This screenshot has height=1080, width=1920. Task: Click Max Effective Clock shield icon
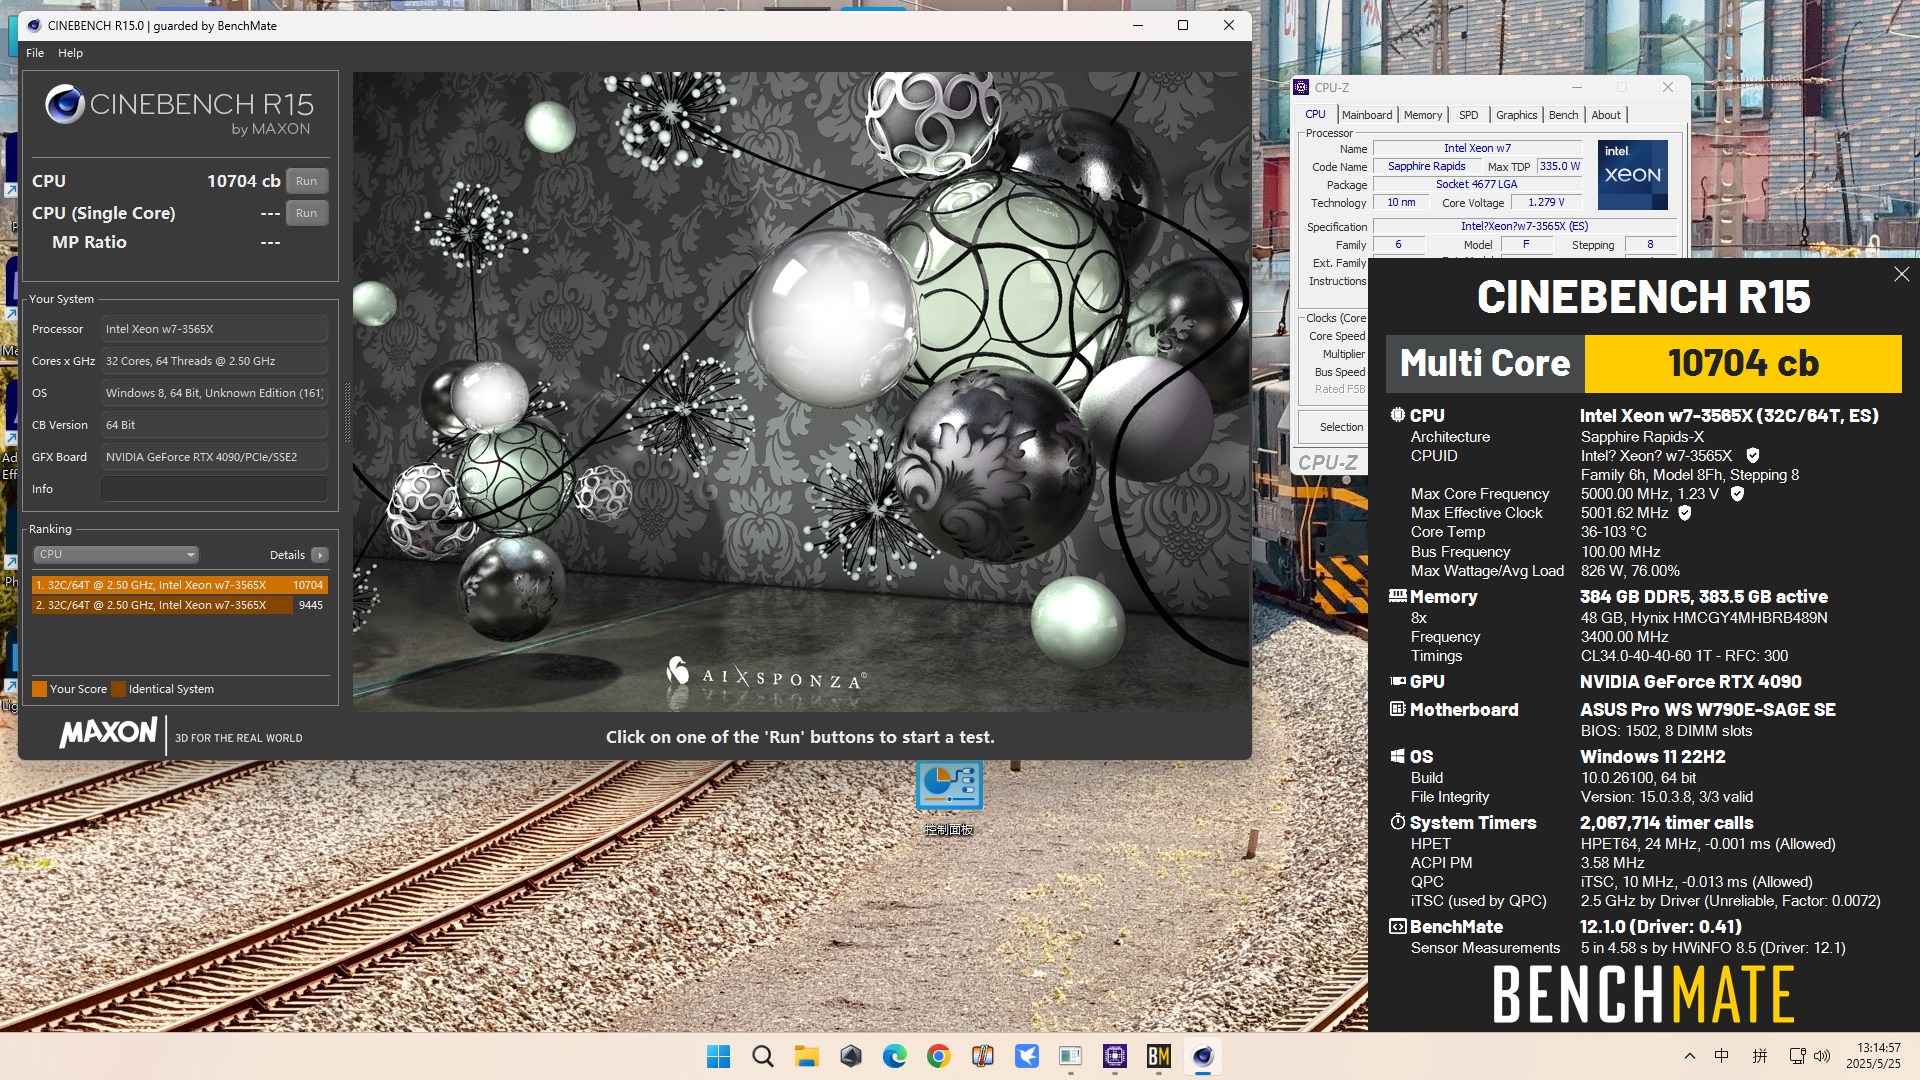1684,513
